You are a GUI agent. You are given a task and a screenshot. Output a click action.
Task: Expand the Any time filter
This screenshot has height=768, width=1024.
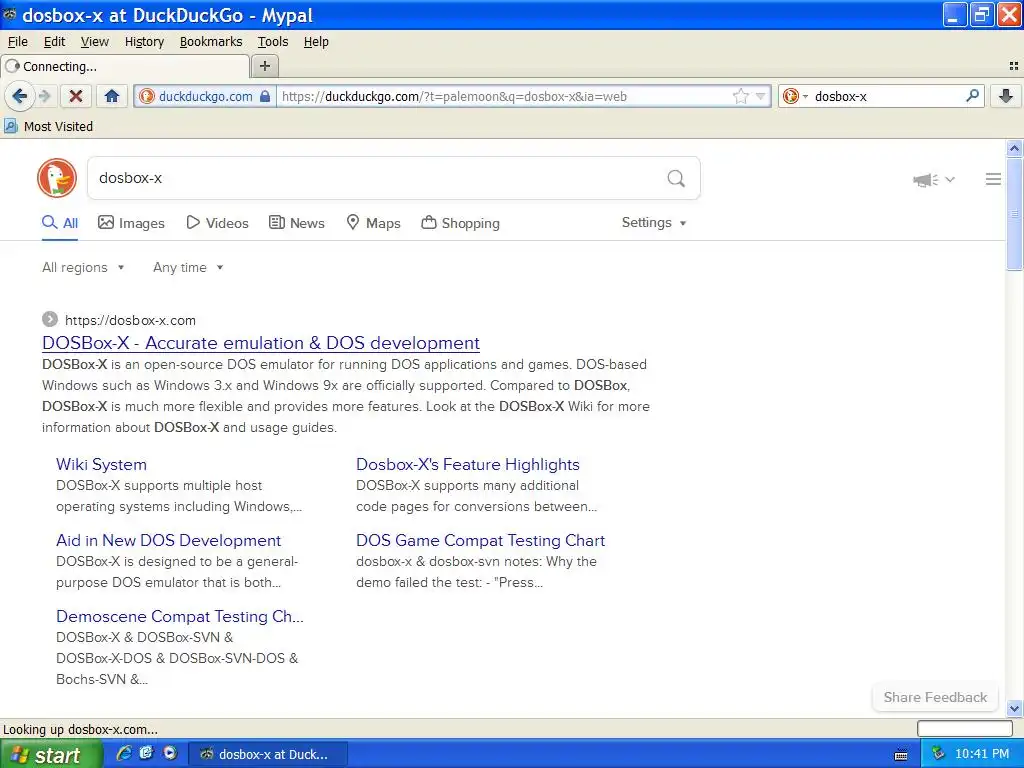click(188, 267)
